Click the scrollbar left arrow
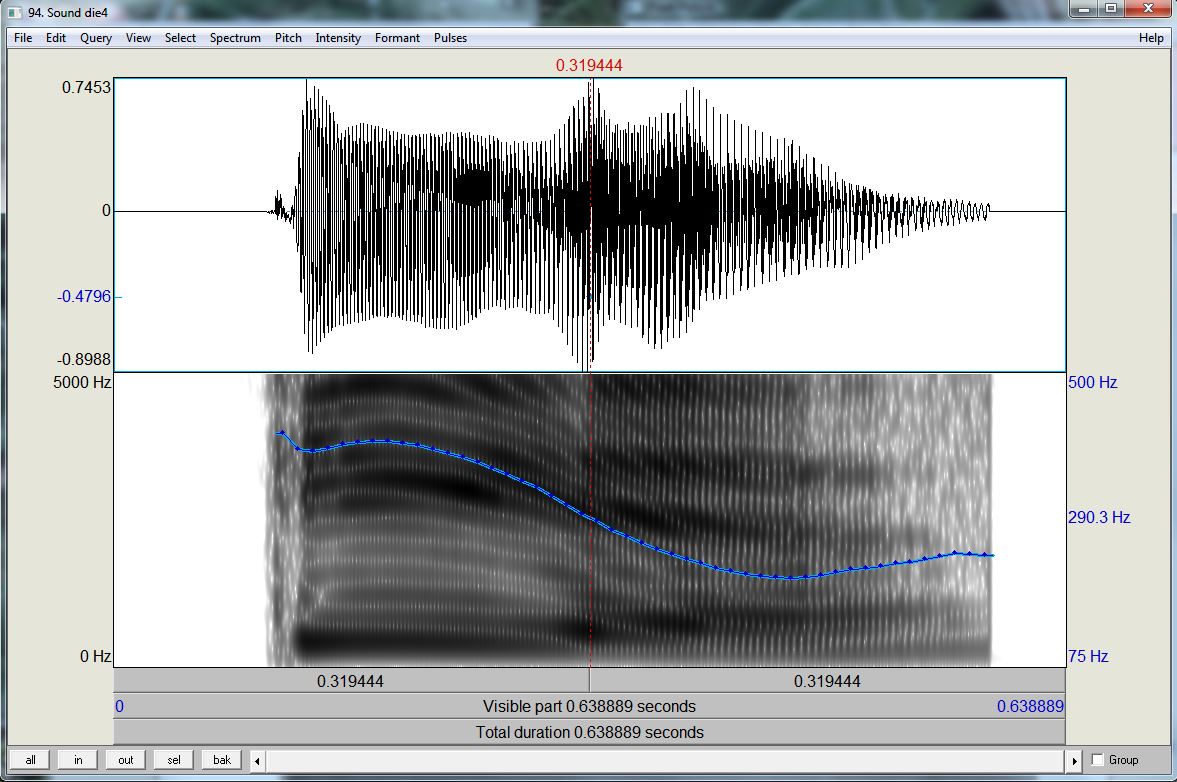This screenshot has width=1177, height=782. point(257,761)
